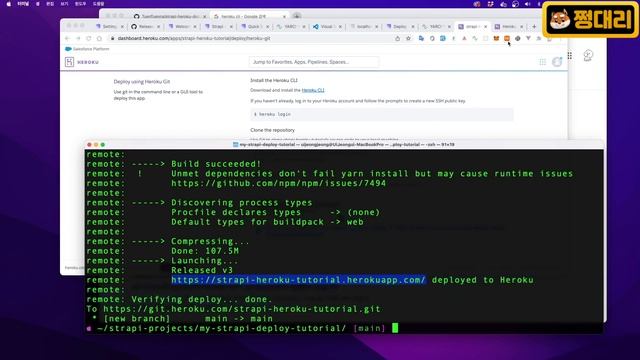The width and height of the screenshot is (640, 360).
Task: Click the 'Install the Heroku CLI' heading
Action: pyautogui.click(x=274, y=80)
